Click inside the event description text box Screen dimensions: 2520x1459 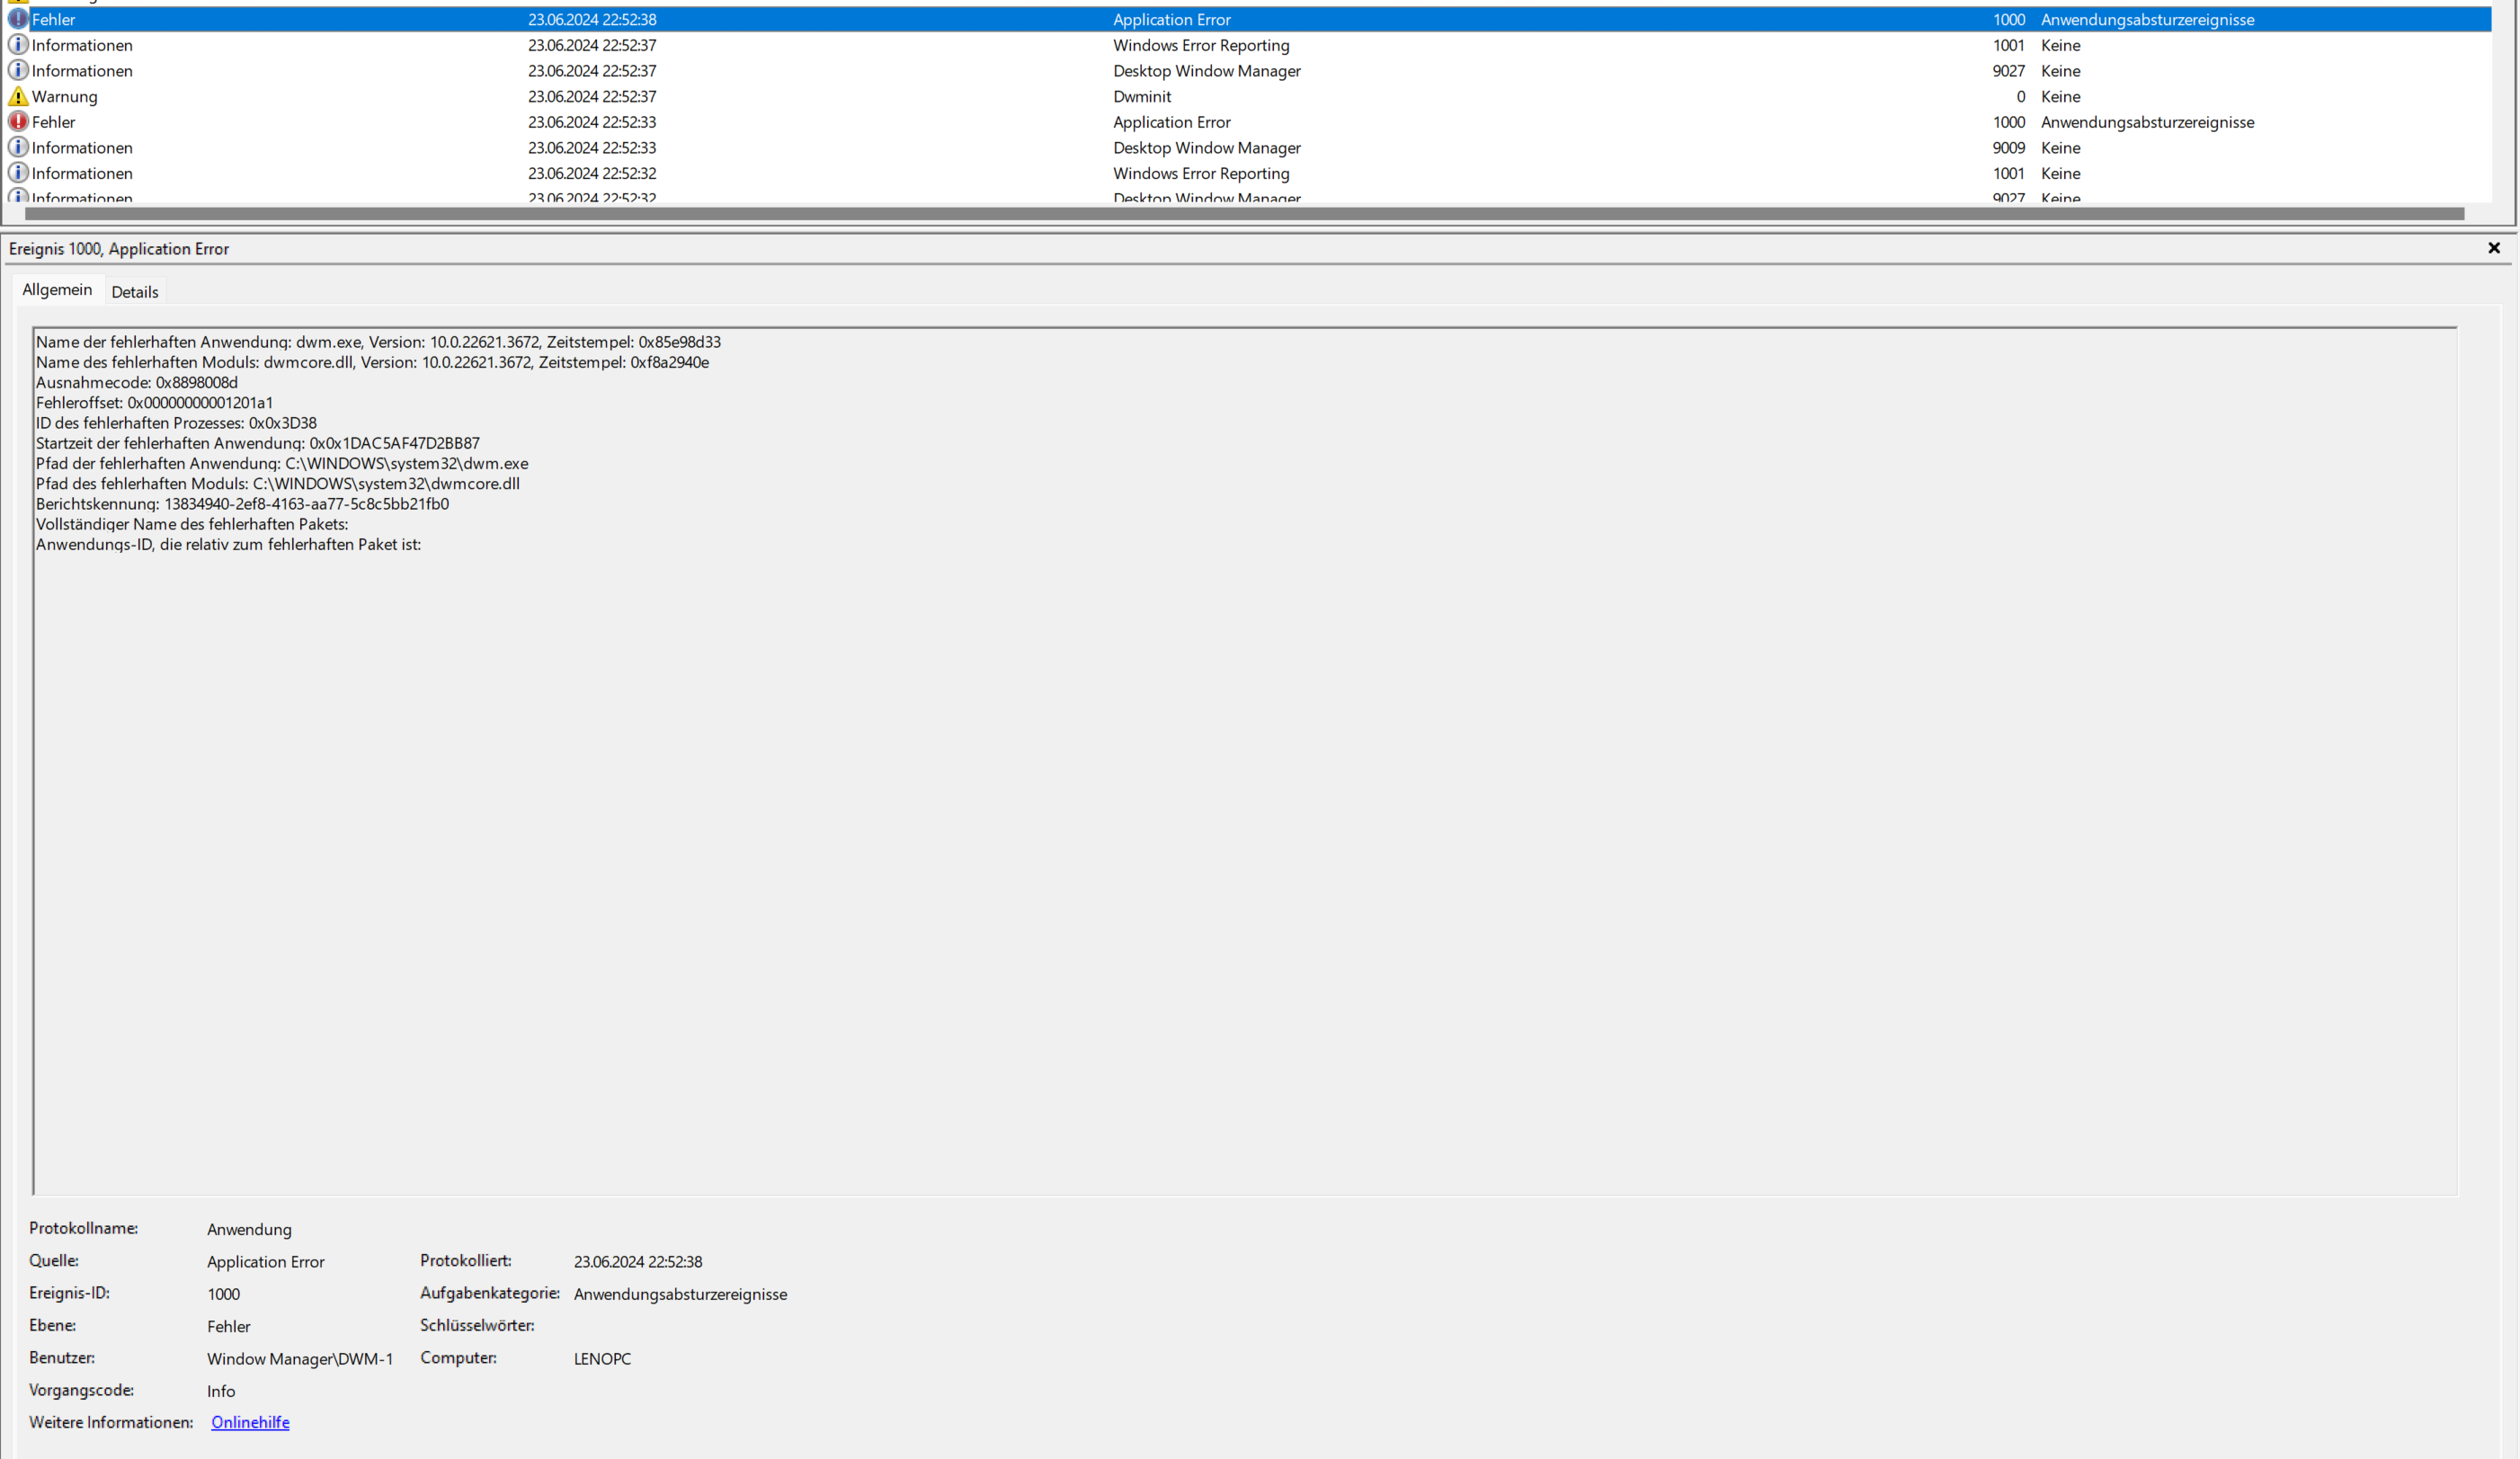coord(1244,850)
